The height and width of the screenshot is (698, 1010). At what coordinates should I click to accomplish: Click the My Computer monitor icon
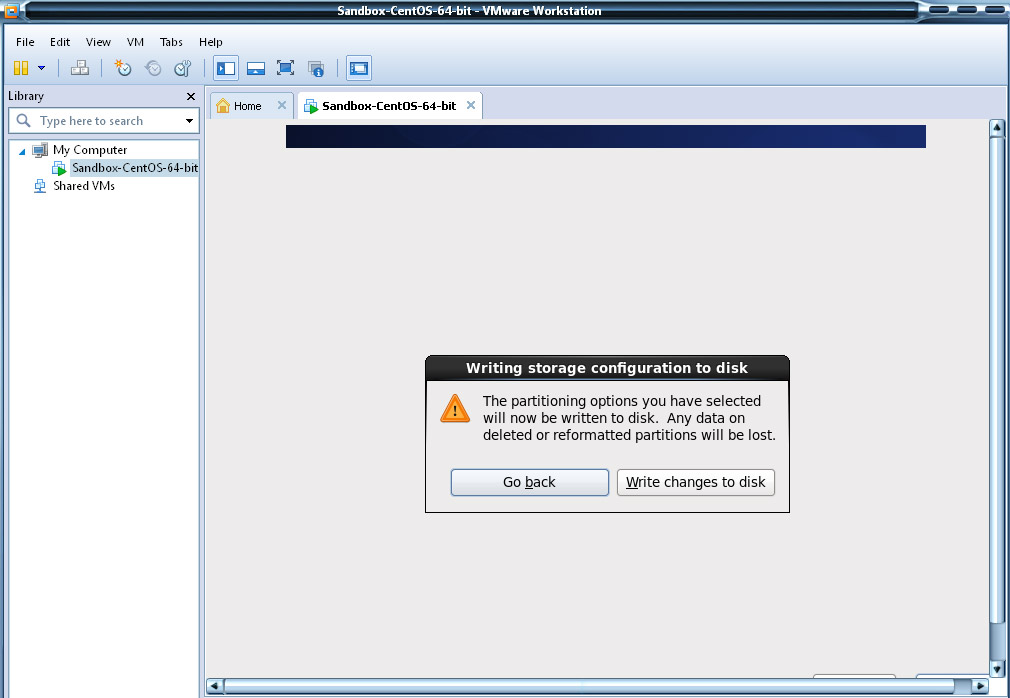pos(40,150)
